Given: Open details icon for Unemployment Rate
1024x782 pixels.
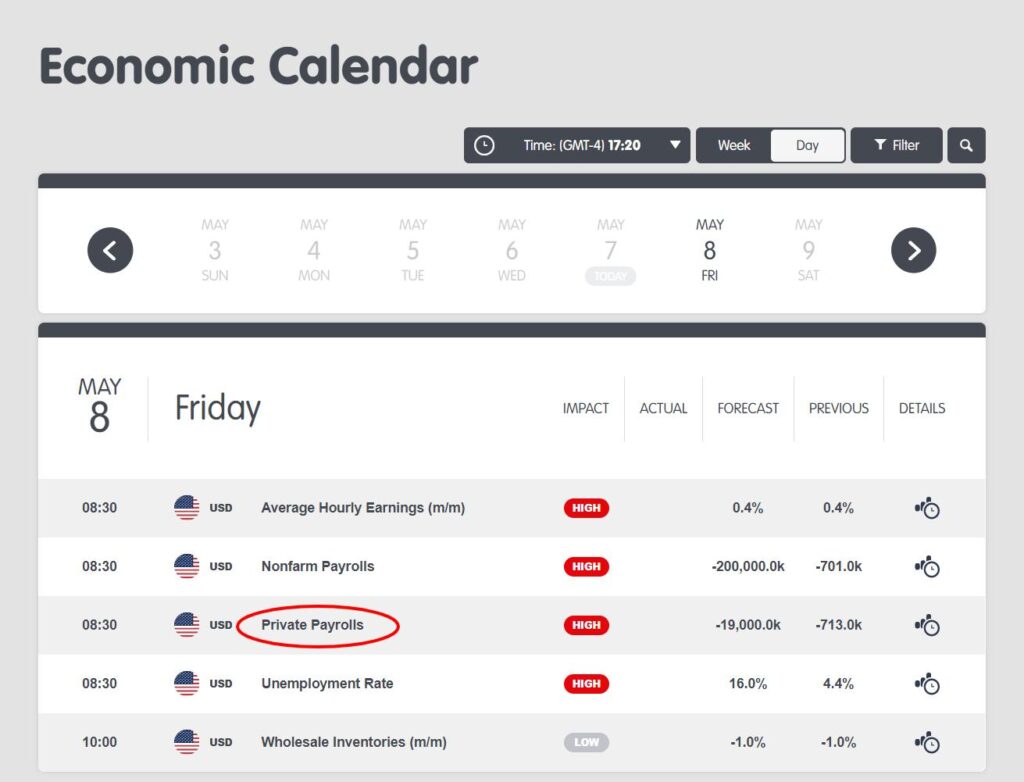Looking at the screenshot, I should [x=927, y=684].
